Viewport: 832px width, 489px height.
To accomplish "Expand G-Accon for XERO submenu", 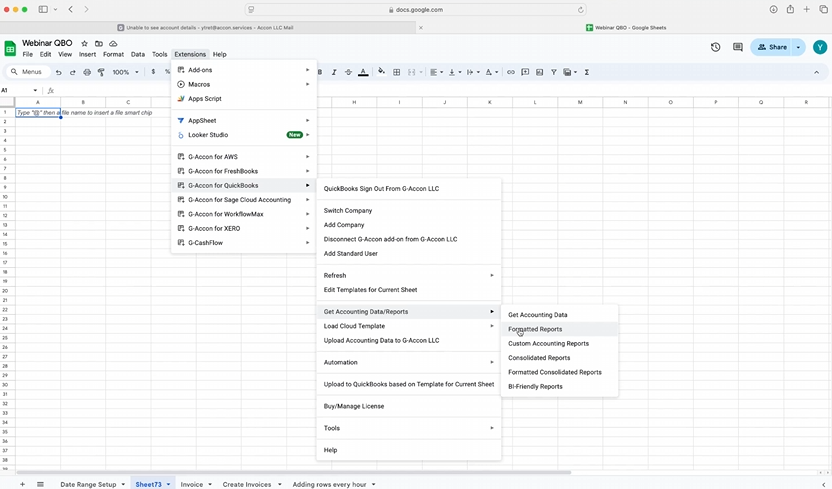I will point(244,229).
